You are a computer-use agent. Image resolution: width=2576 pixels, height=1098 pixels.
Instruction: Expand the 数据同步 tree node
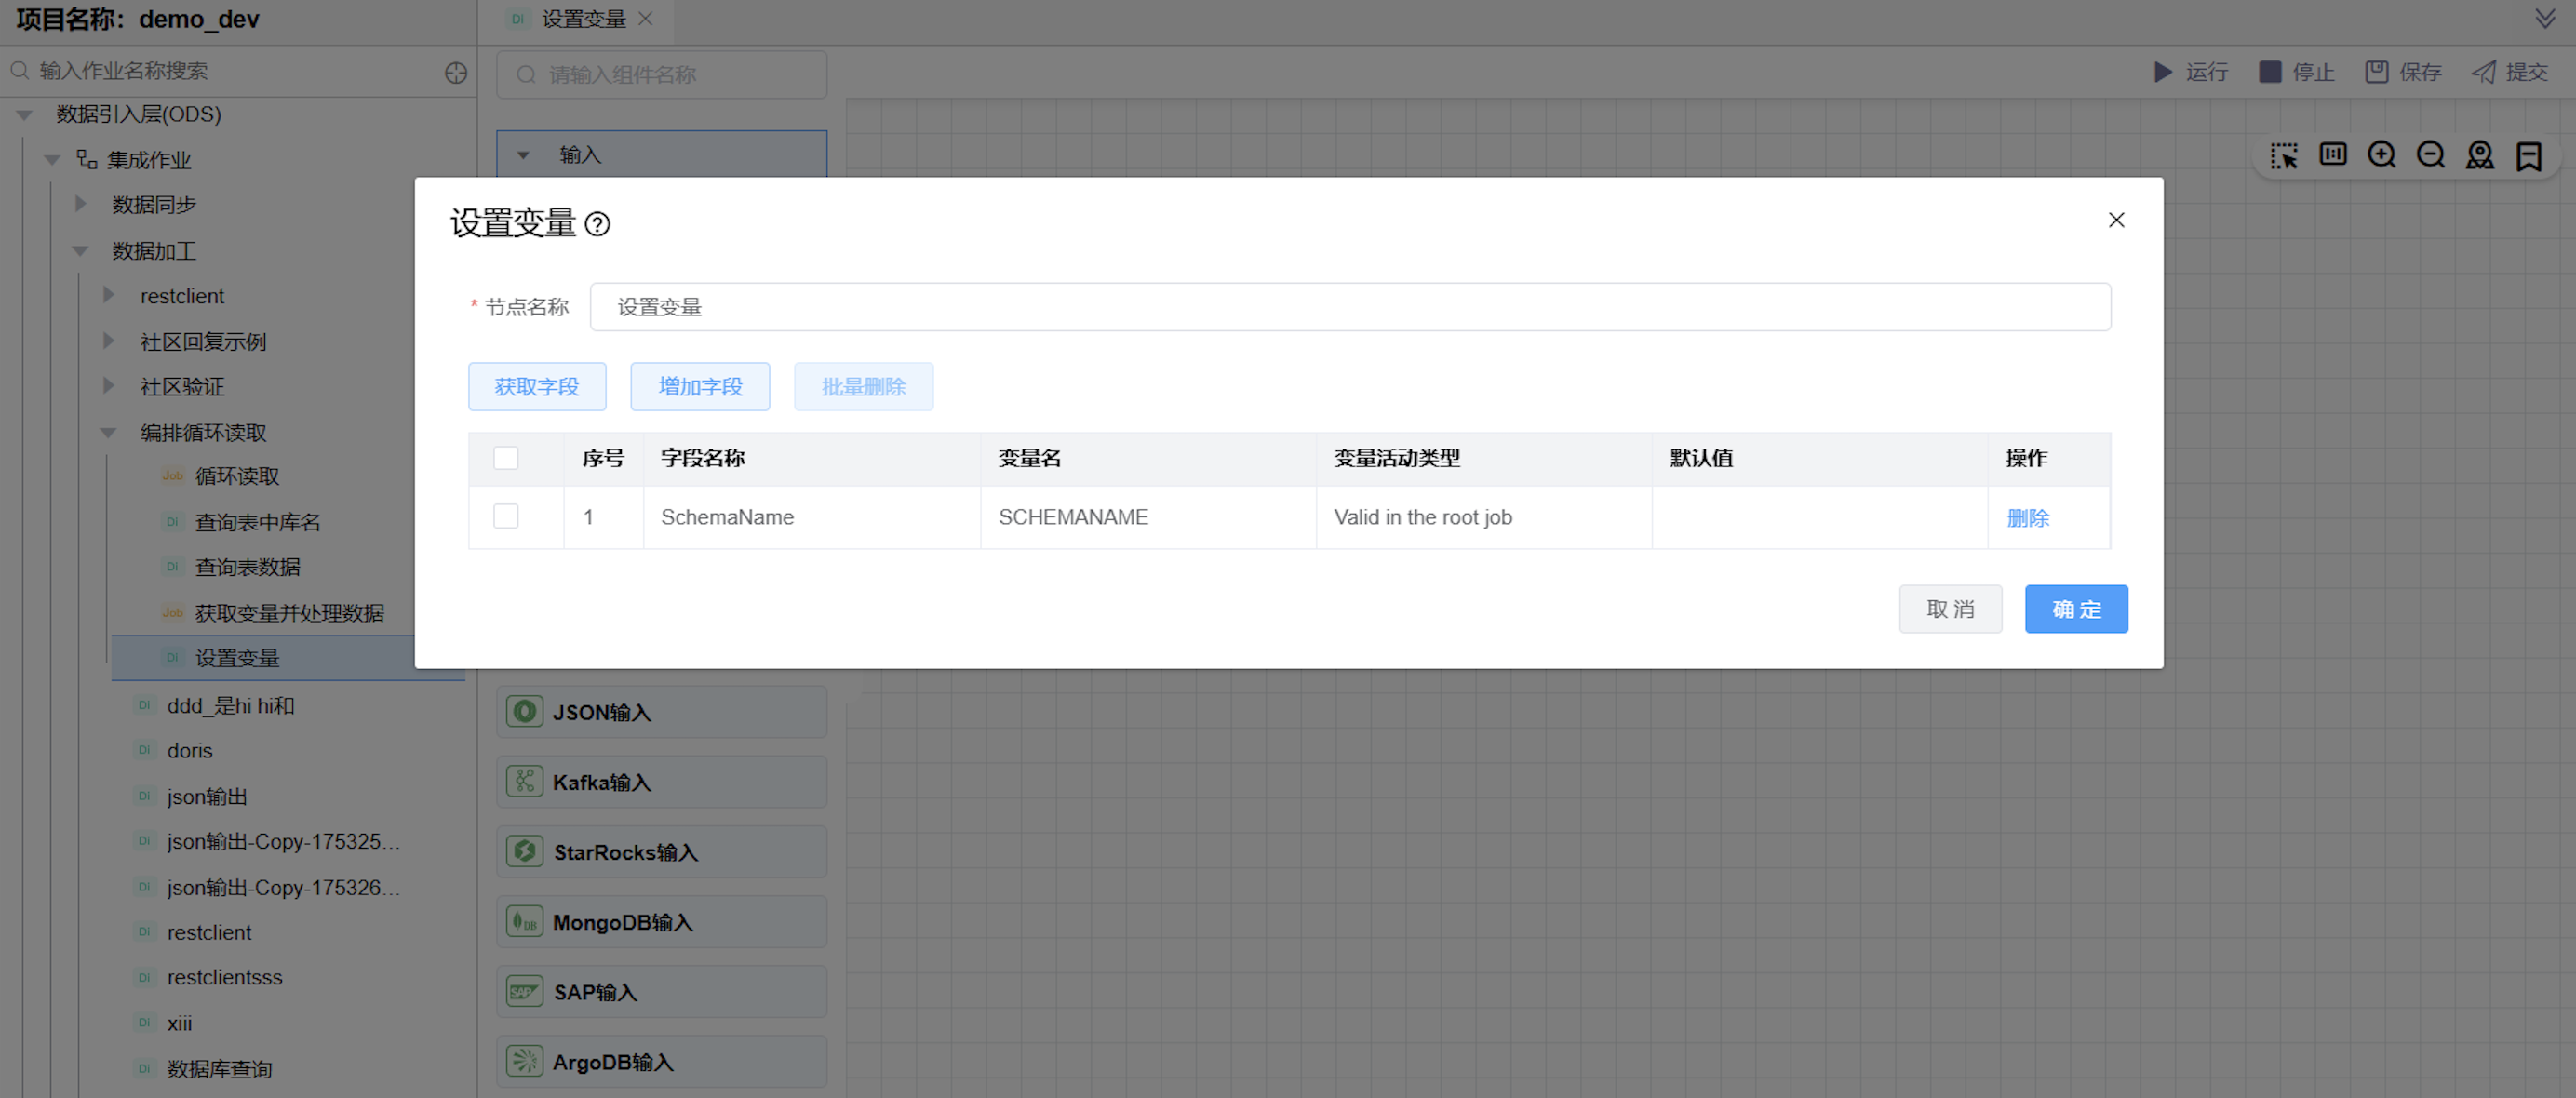click(x=81, y=204)
